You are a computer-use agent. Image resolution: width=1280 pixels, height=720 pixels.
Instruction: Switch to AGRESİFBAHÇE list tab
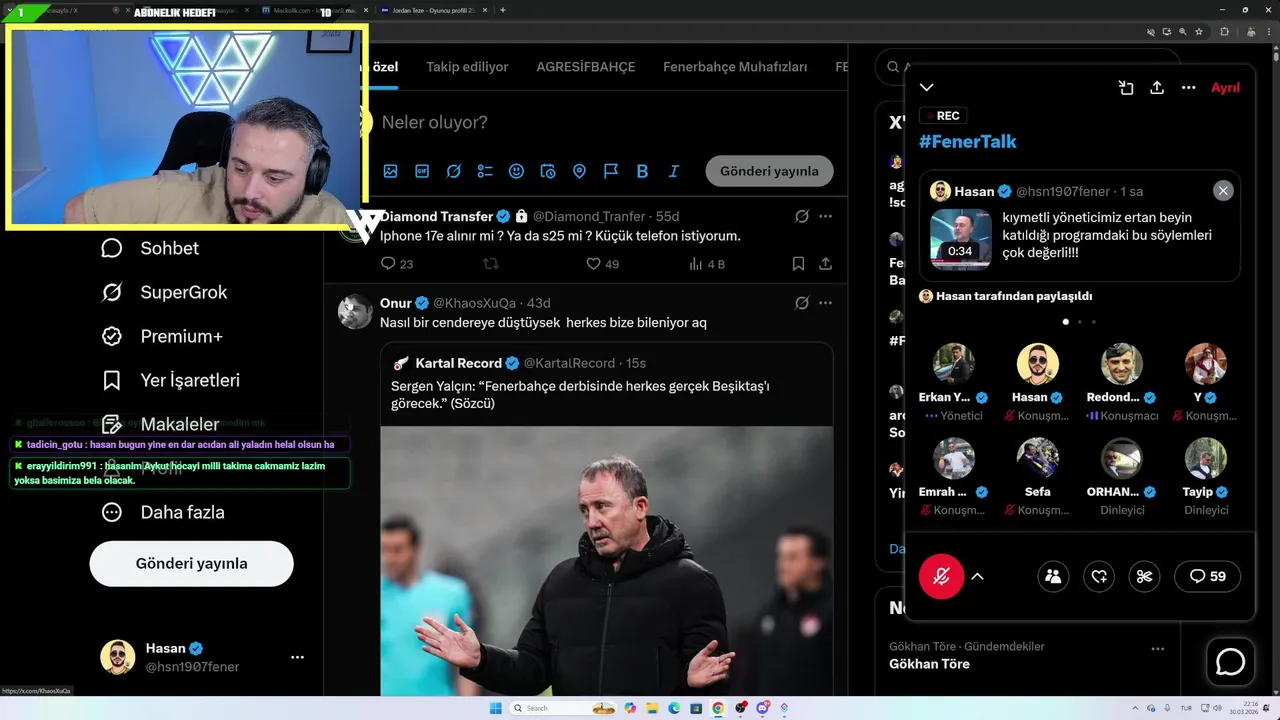pos(586,67)
